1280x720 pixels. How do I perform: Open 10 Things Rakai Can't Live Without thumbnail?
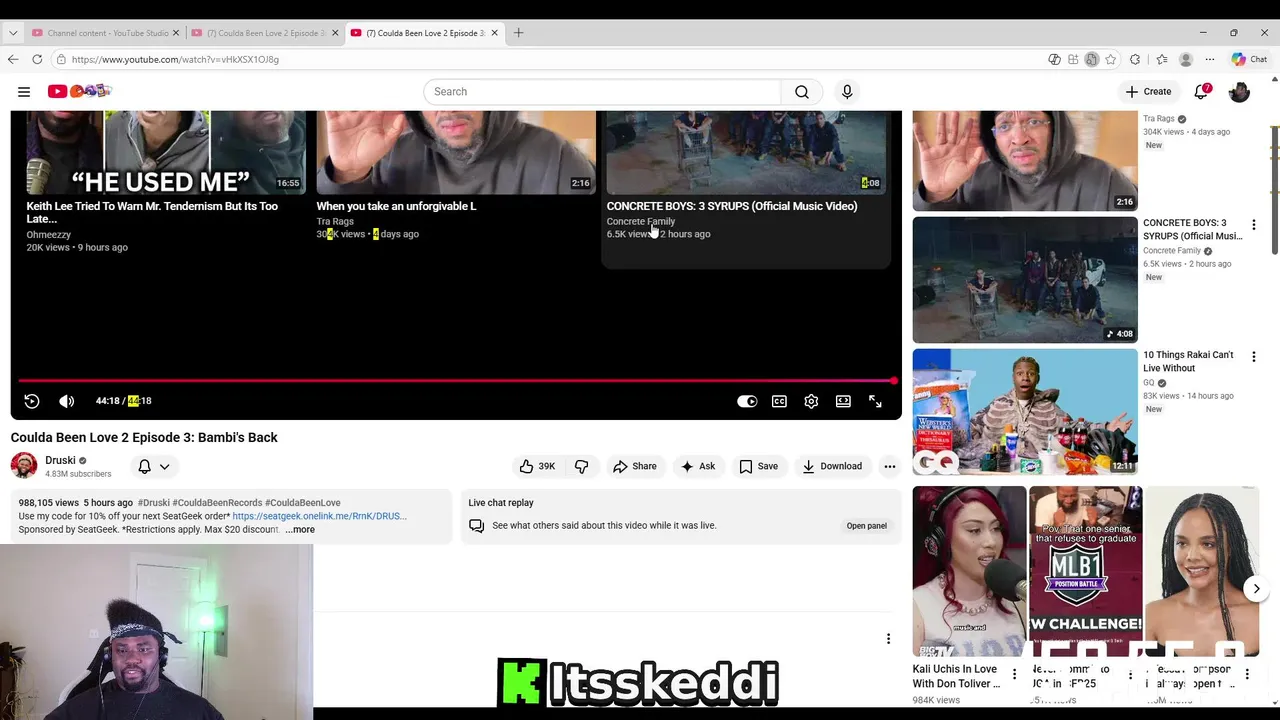1024,411
